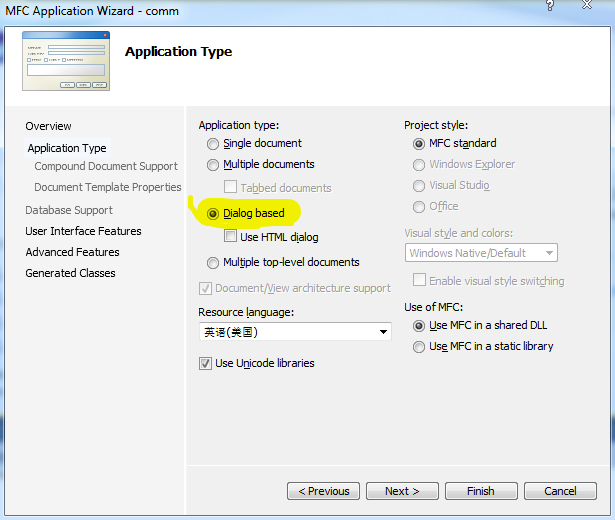Click the help question mark icon
Image resolution: width=615 pixels, height=520 pixels.
click(x=550, y=5)
